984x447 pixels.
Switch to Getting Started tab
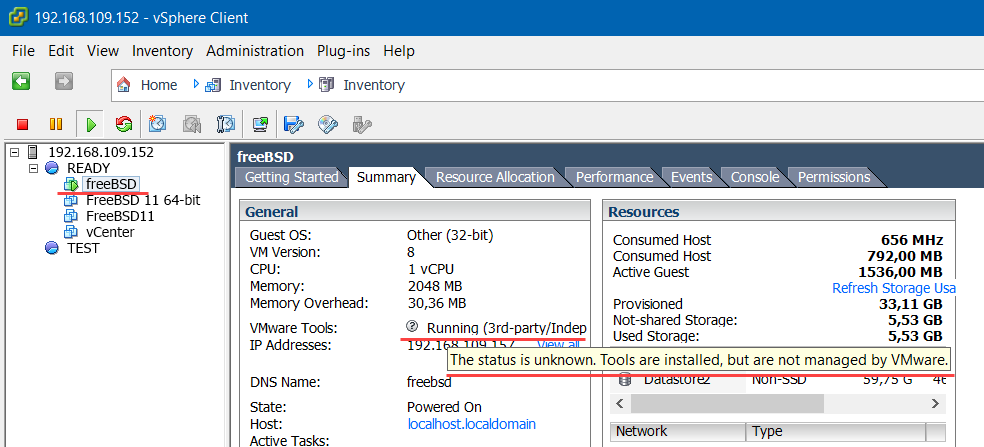tap(291, 178)
